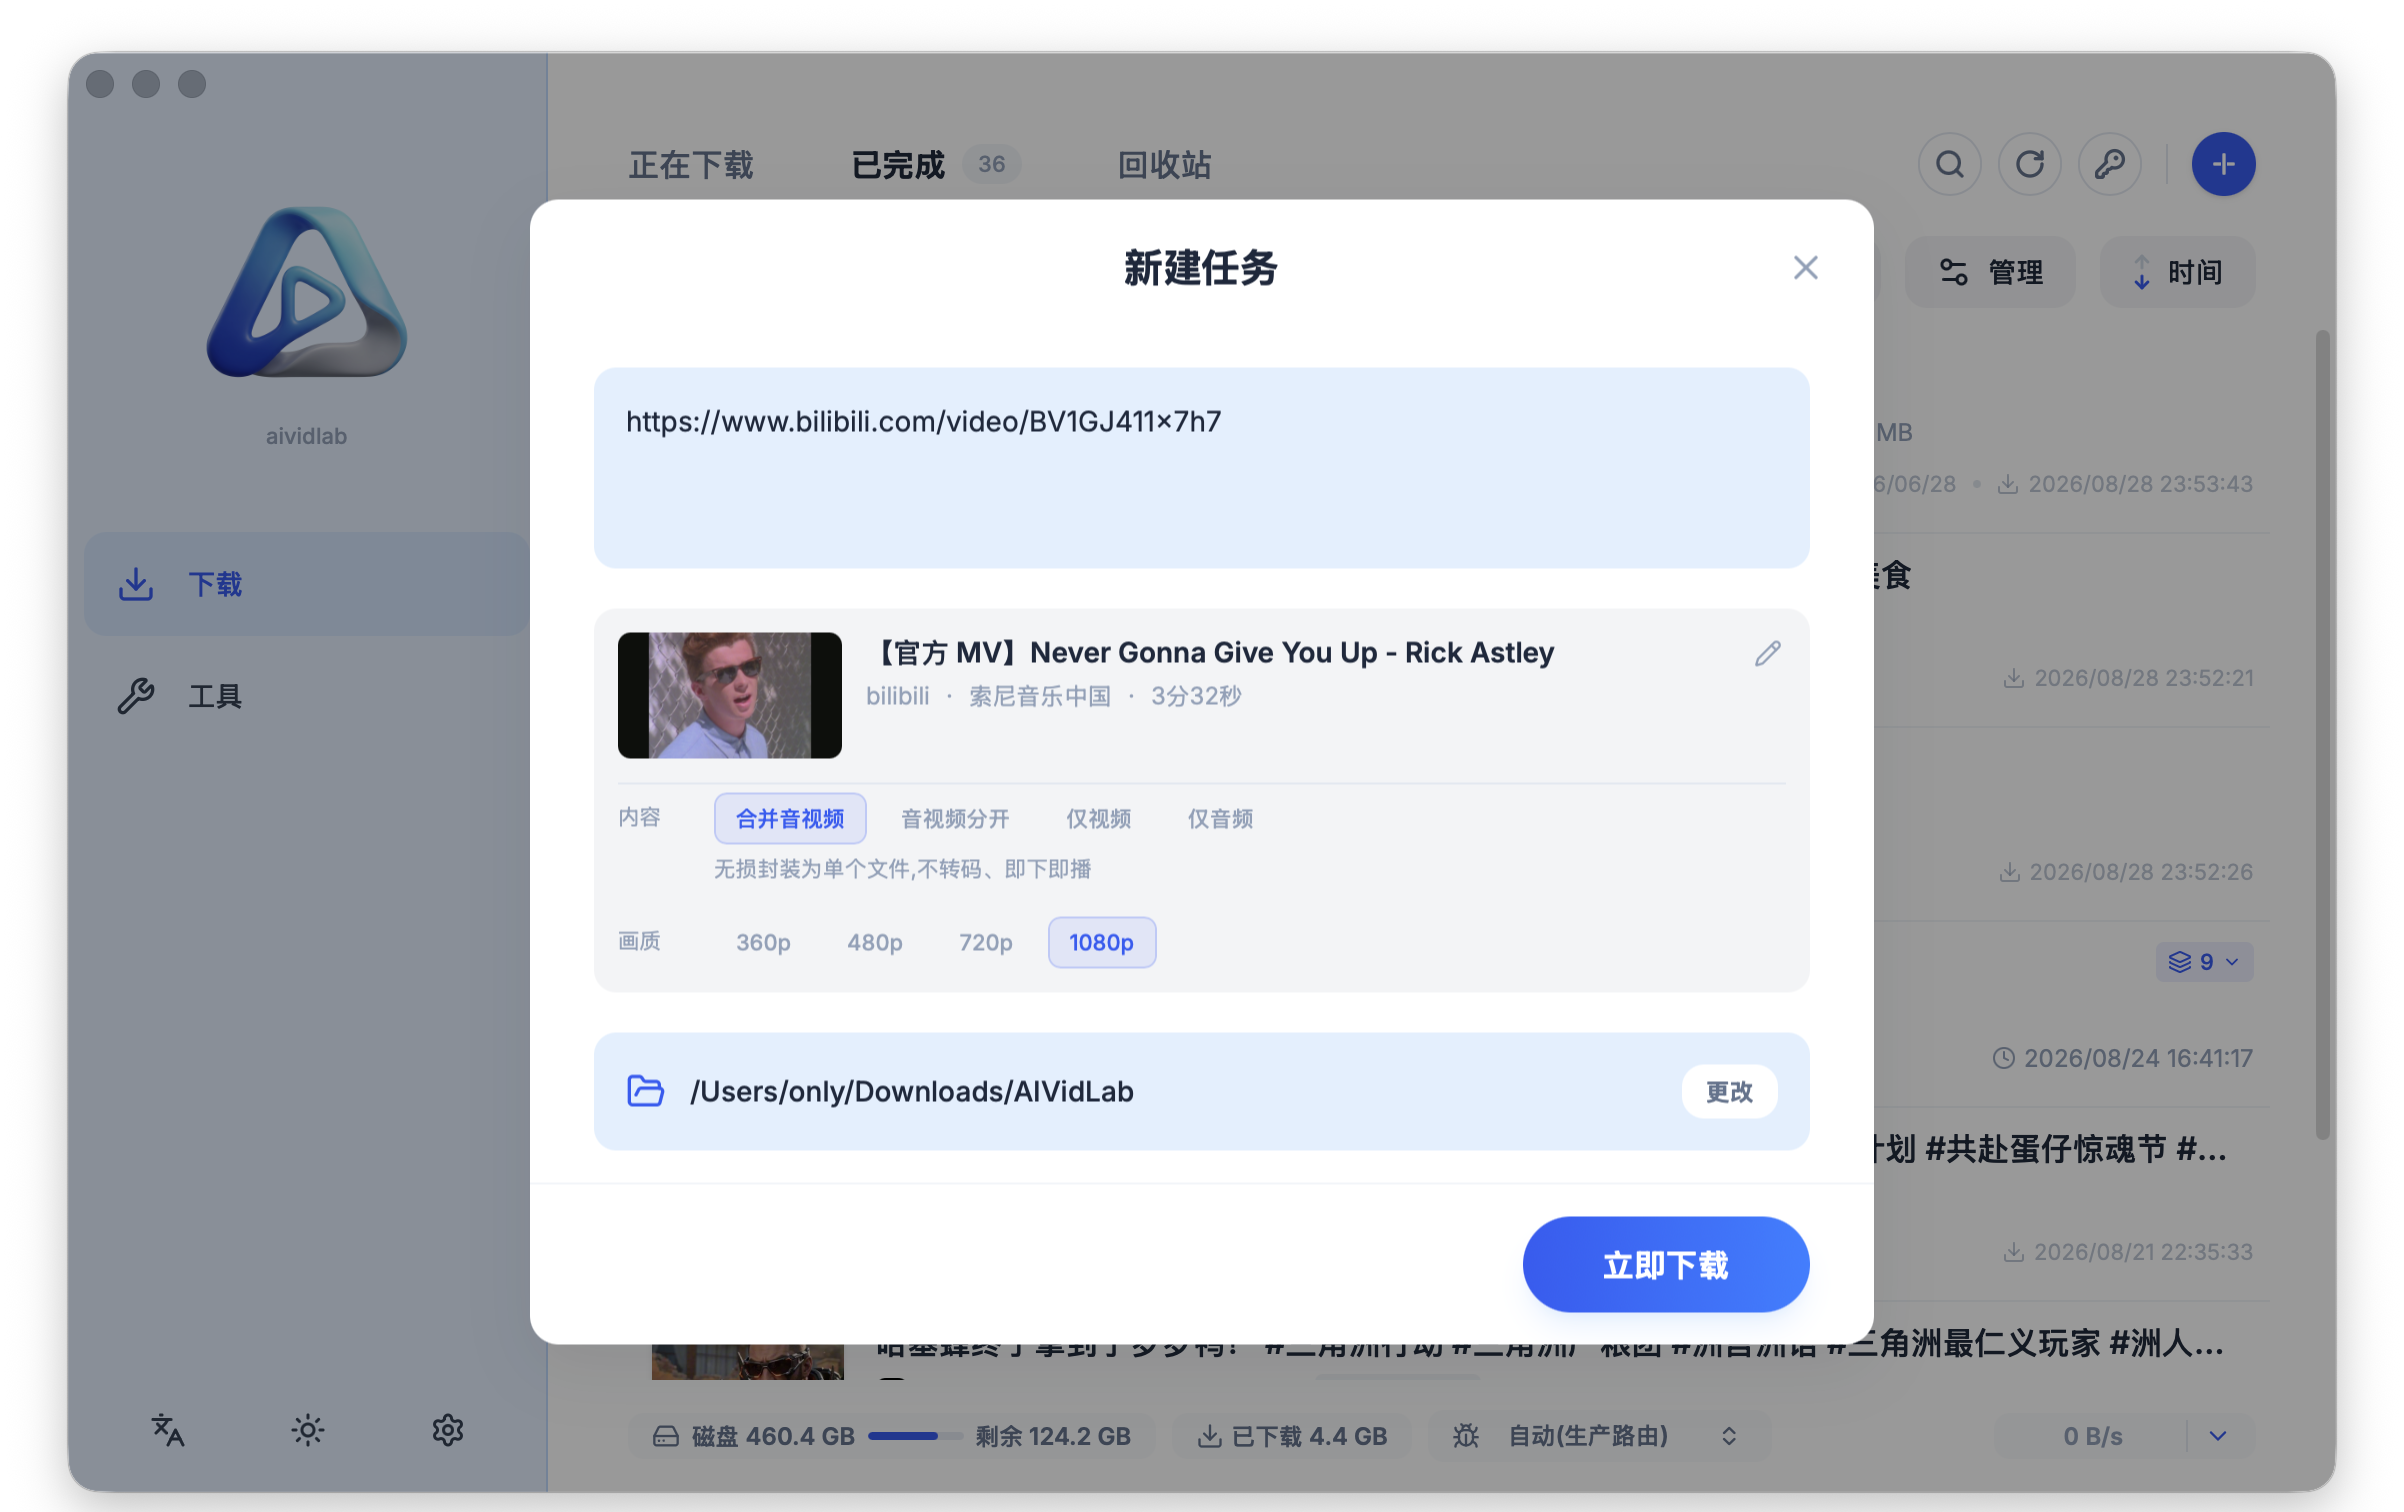Viewport: 2404px width, 1512px height.
Task: Click the 0 B/s speed indicator
Action: (2093, 1437)
